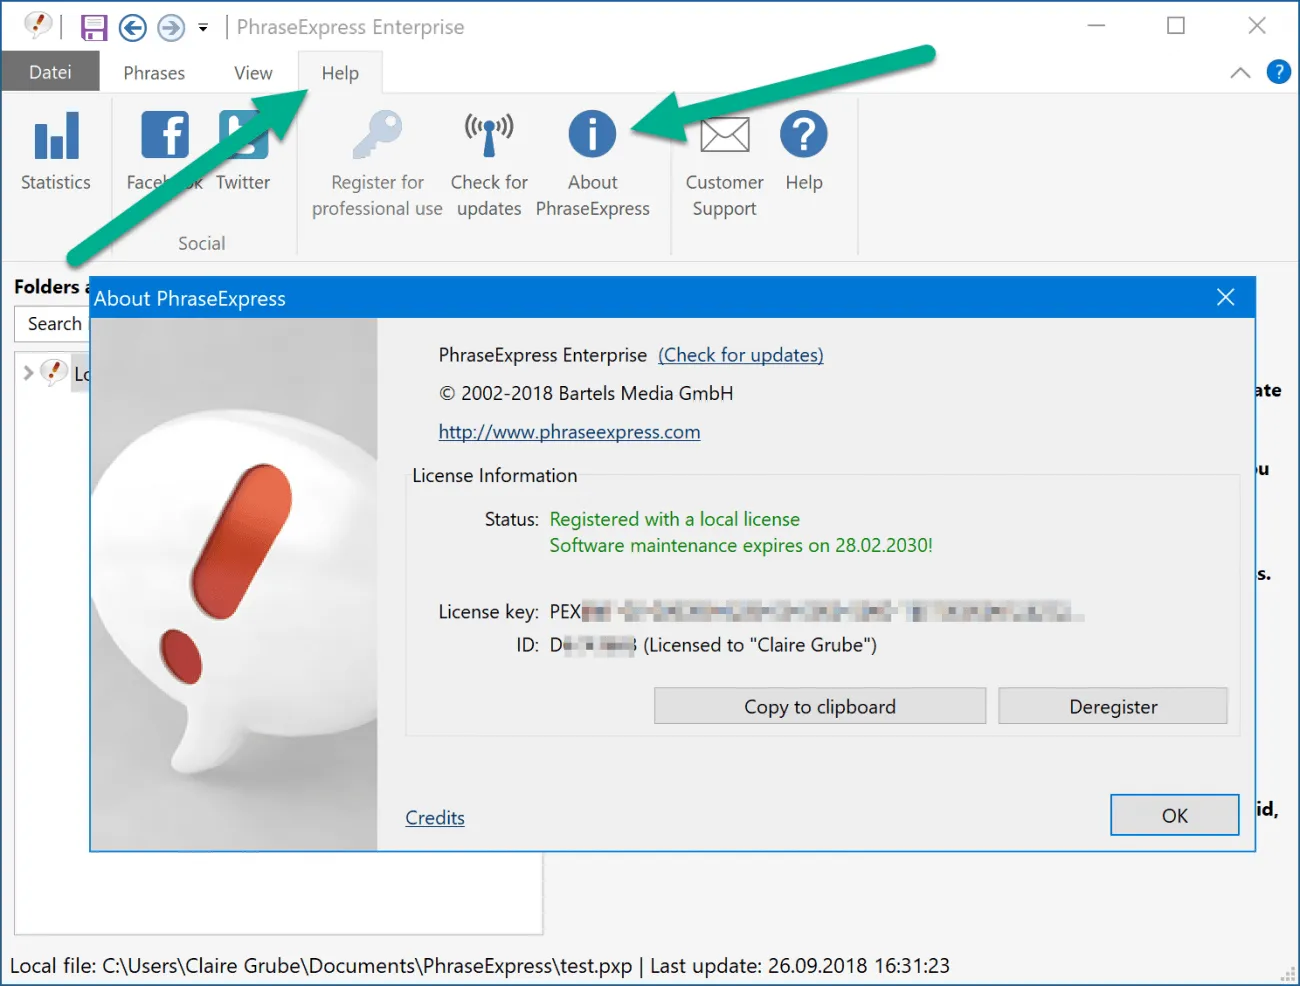Image resolution: width=1300 pixels, height=986 pixels.
Task: Switch to the Phrases tab
Action: pos(154,73)
